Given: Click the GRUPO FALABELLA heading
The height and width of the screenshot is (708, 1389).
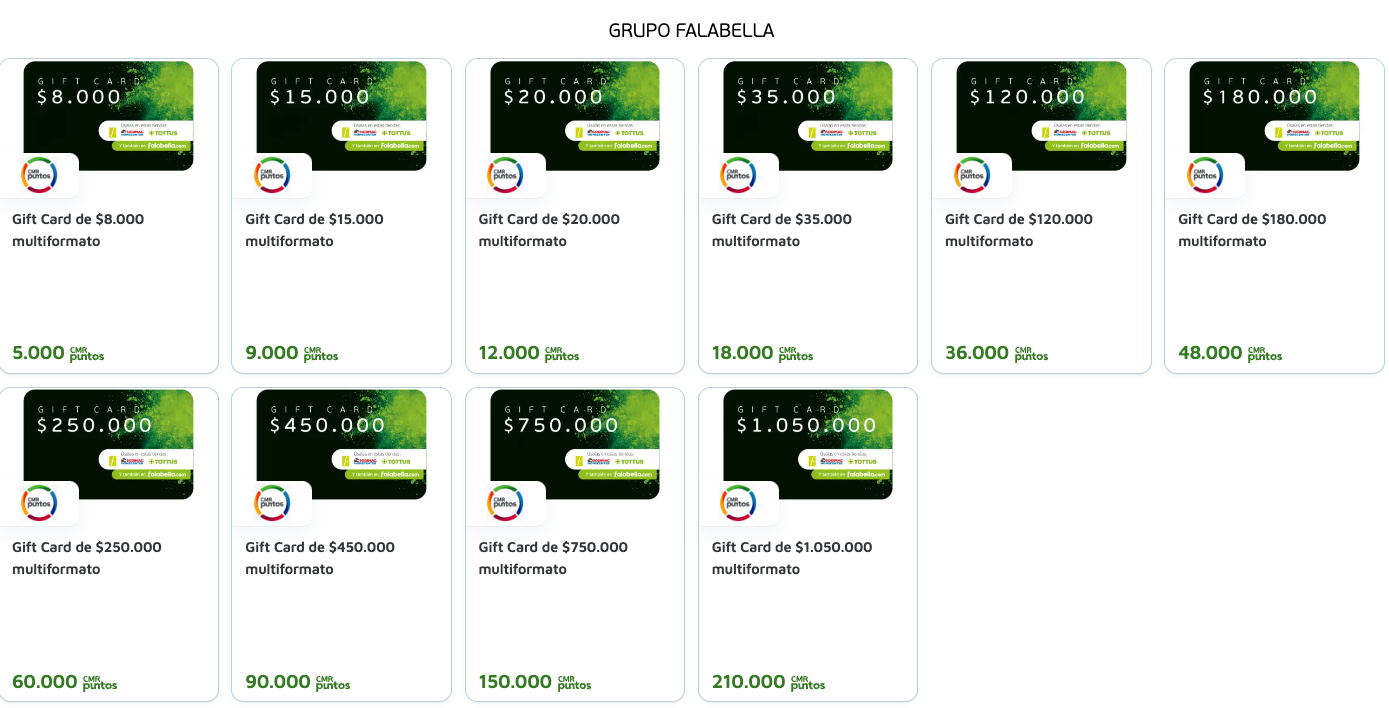Looking at the screenshot, I should (691, 31).
